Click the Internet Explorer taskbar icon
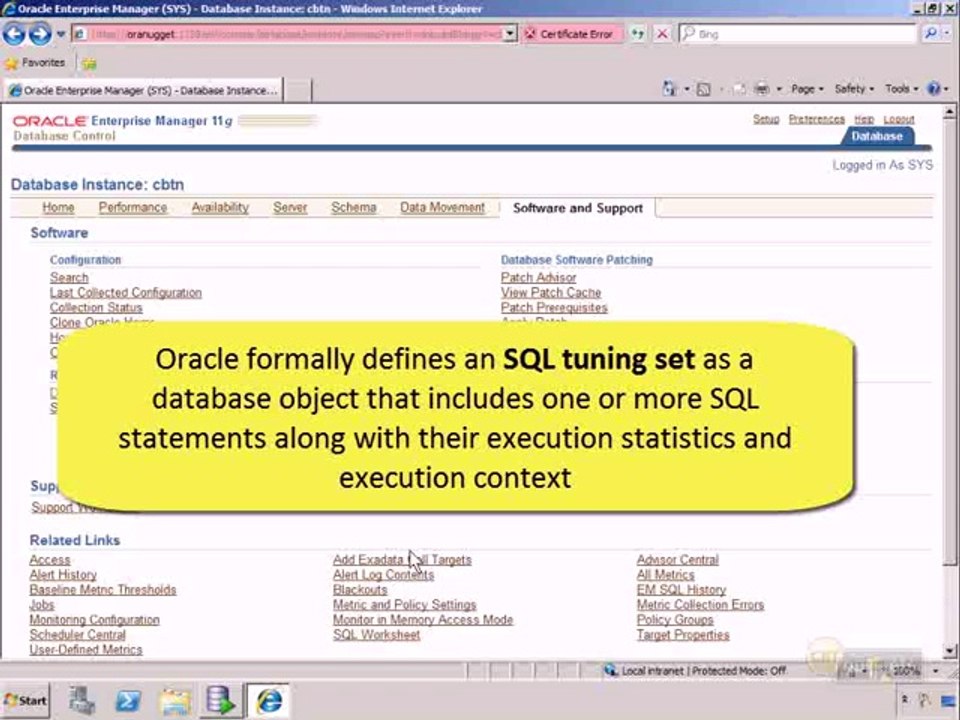 coord(269,700)
